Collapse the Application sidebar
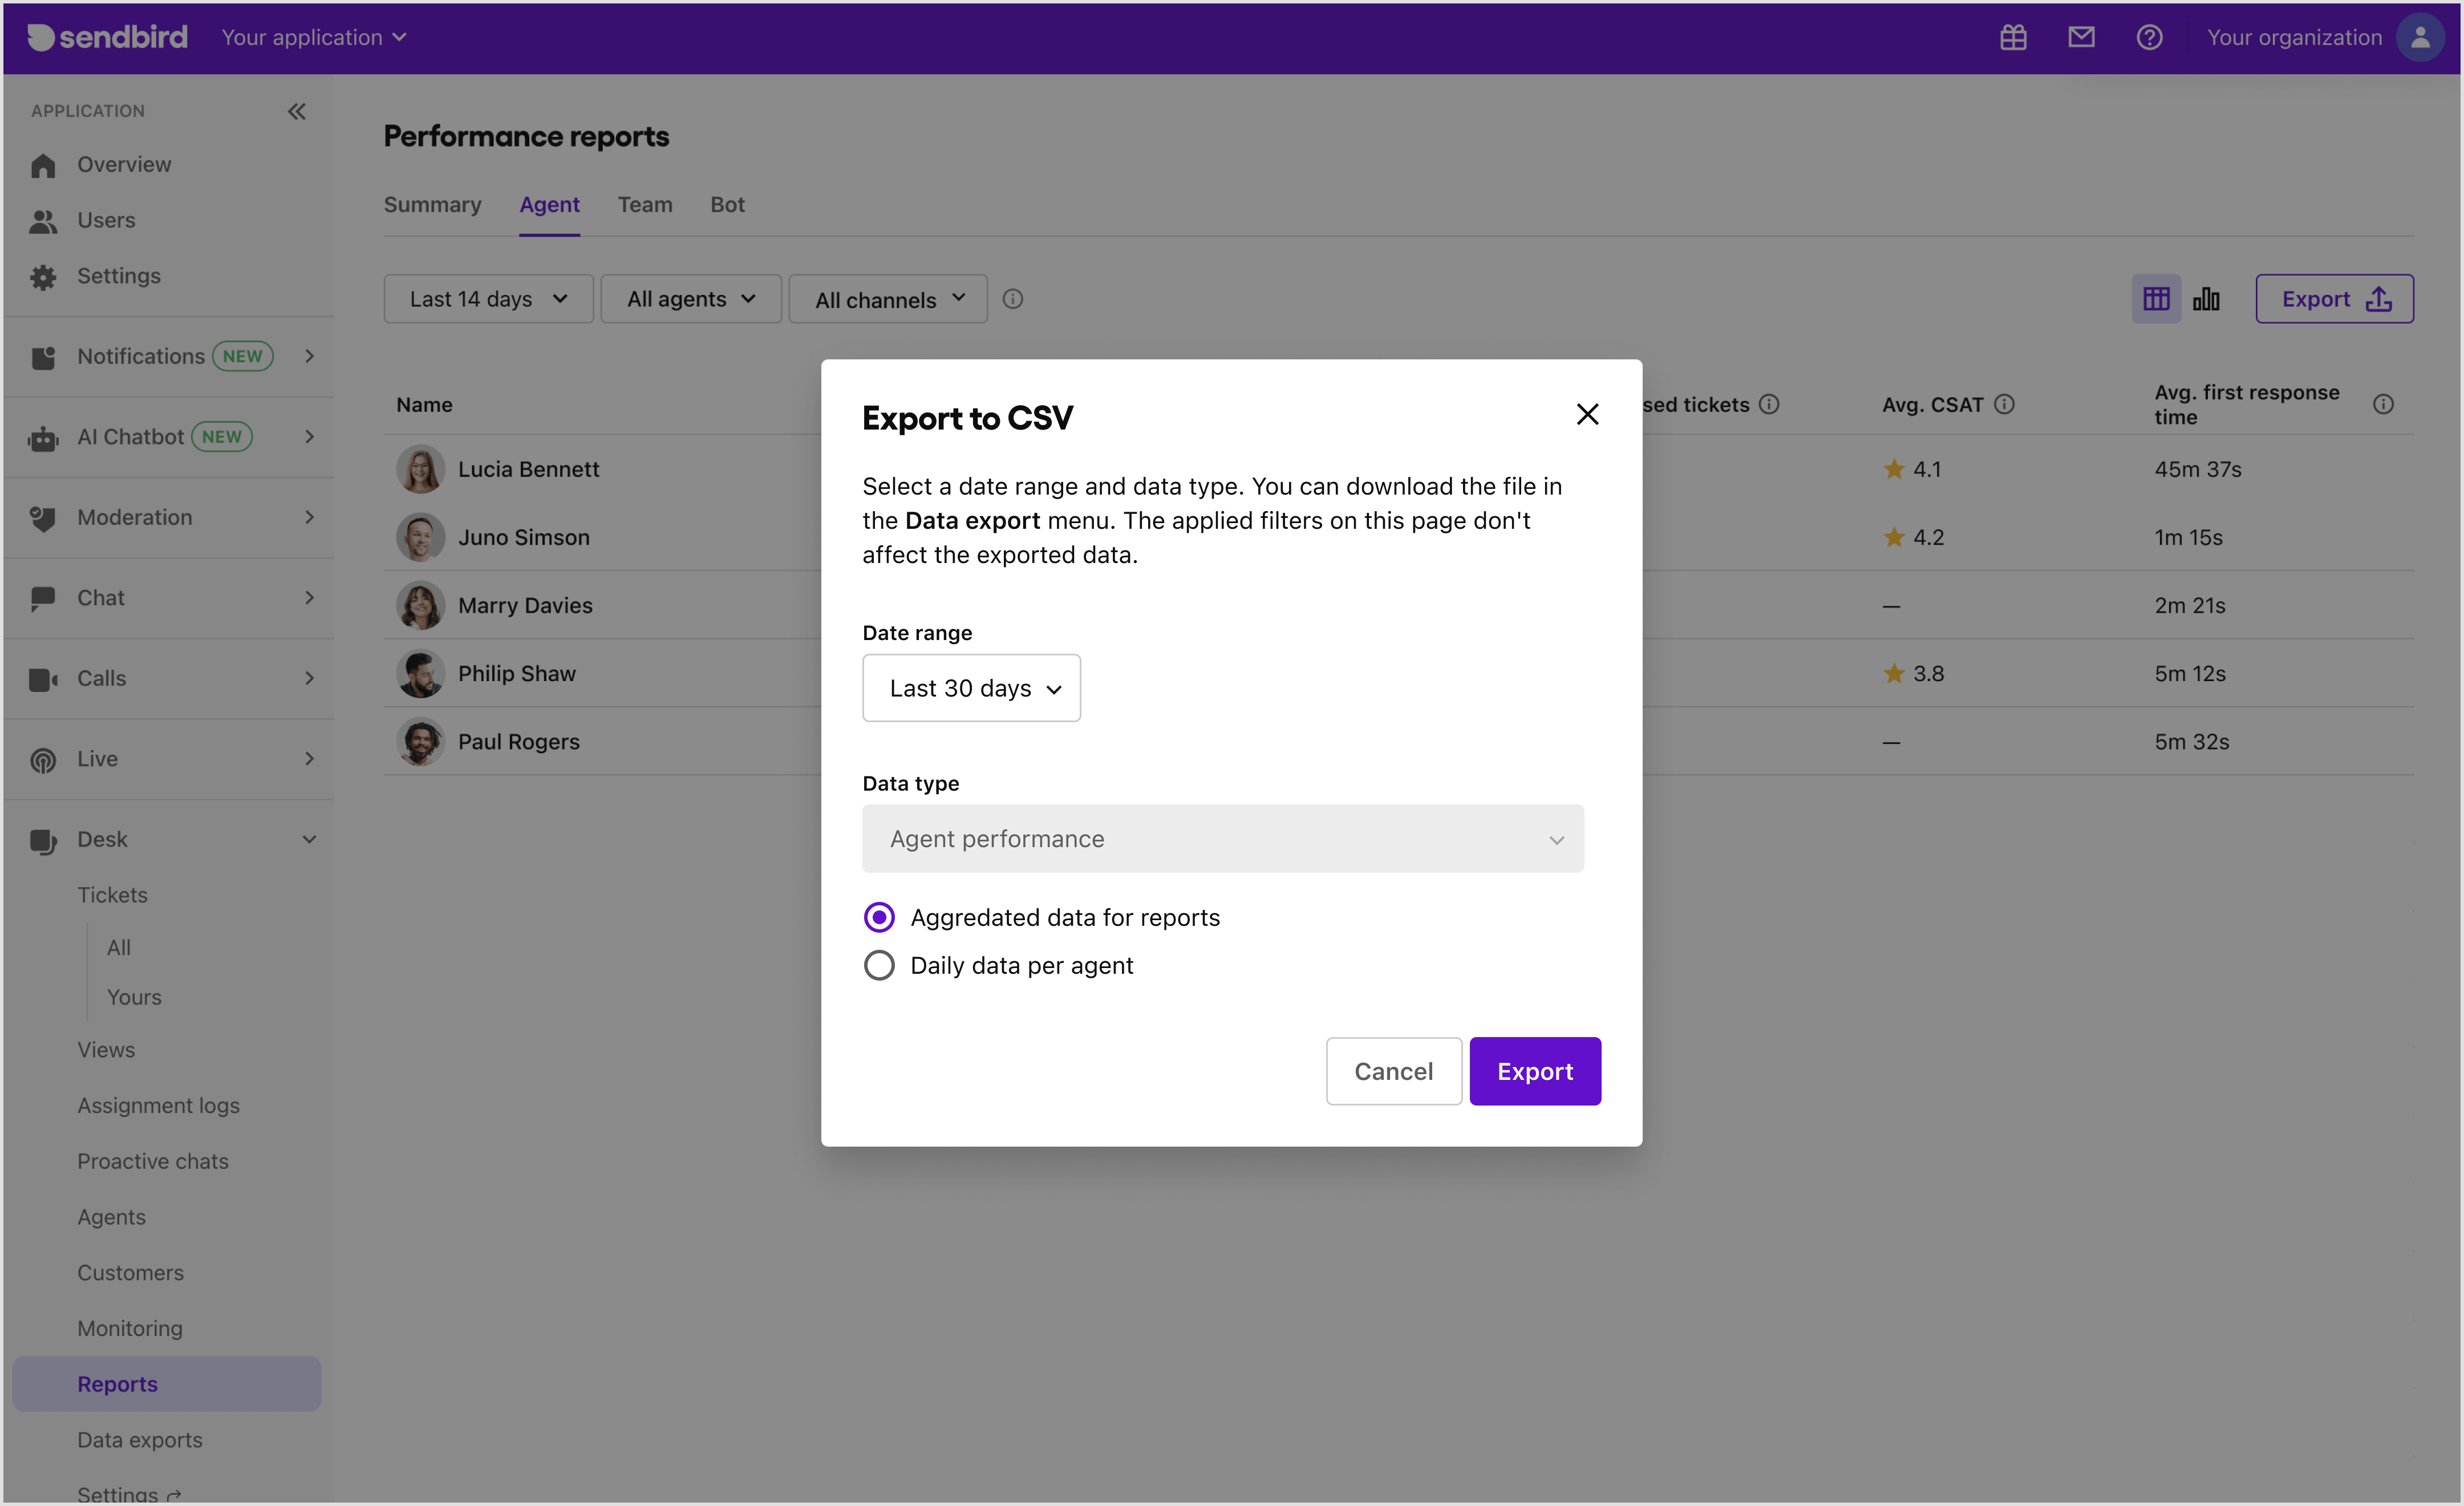Screen dimensions: 2464x1506 point(297,111)
